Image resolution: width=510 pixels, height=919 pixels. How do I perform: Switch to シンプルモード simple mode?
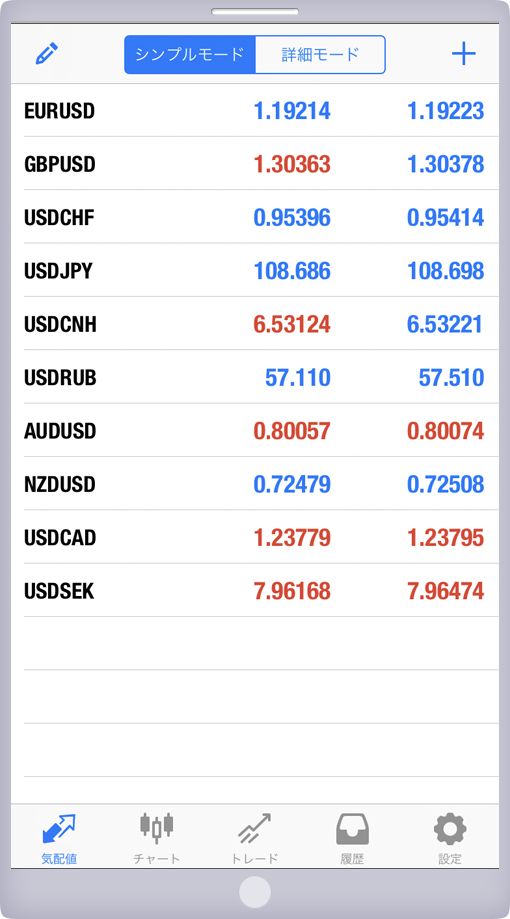pos(189,55)
